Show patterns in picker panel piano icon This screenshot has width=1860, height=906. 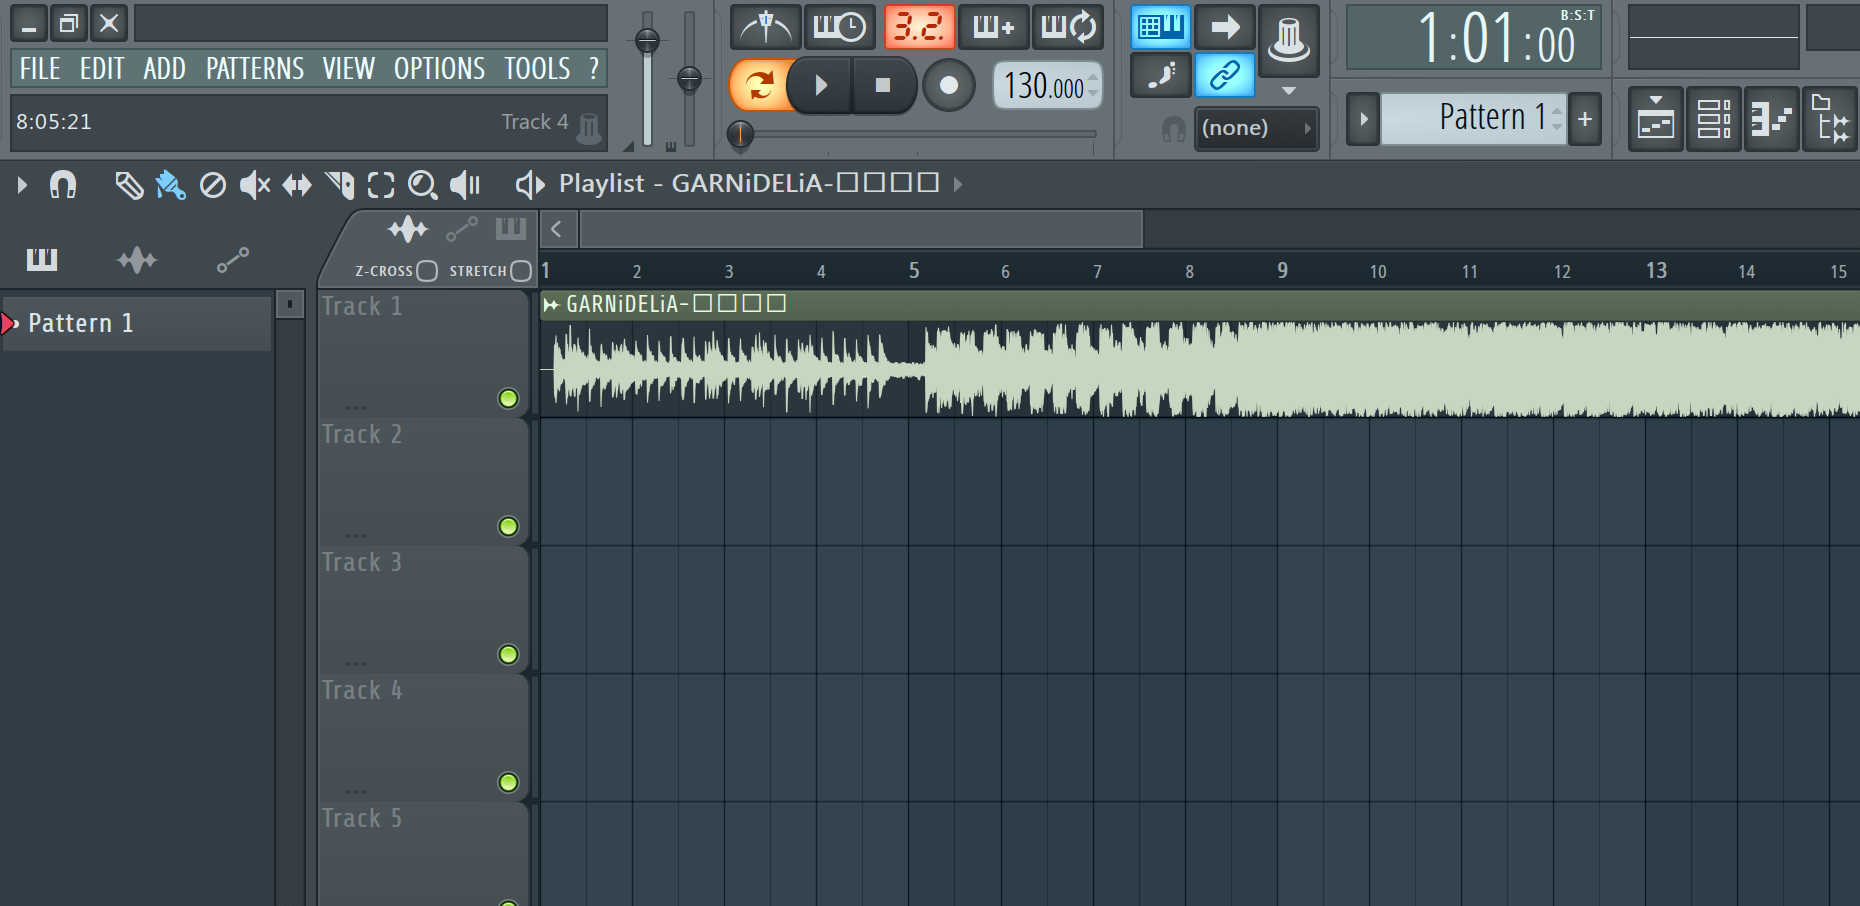point(42,261)
